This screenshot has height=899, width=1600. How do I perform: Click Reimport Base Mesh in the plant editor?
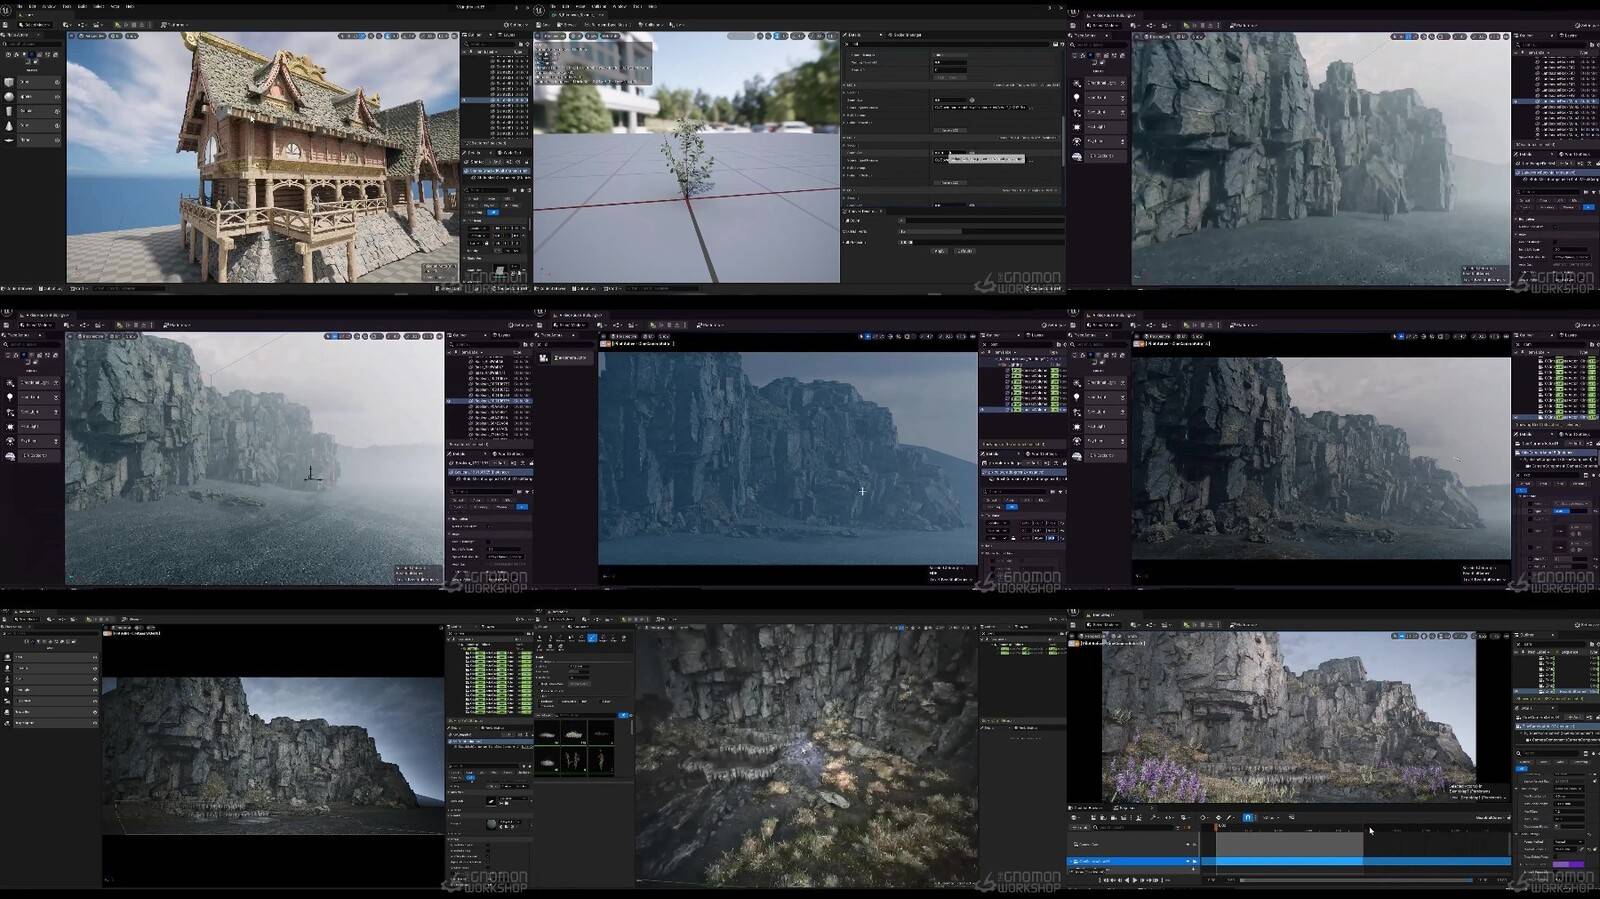click(608, 25)
